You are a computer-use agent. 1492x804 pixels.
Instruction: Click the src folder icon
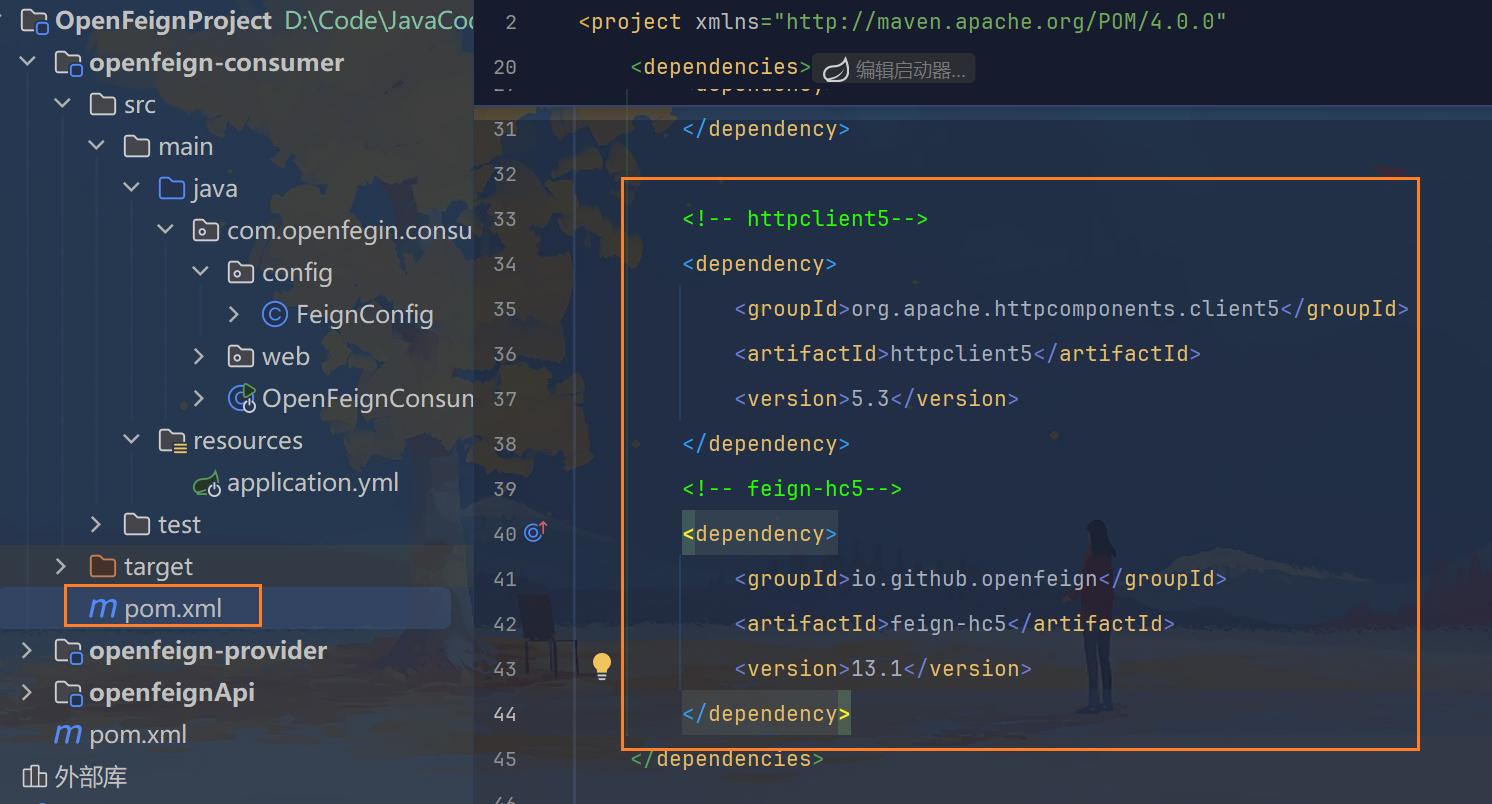coord(102,105)
